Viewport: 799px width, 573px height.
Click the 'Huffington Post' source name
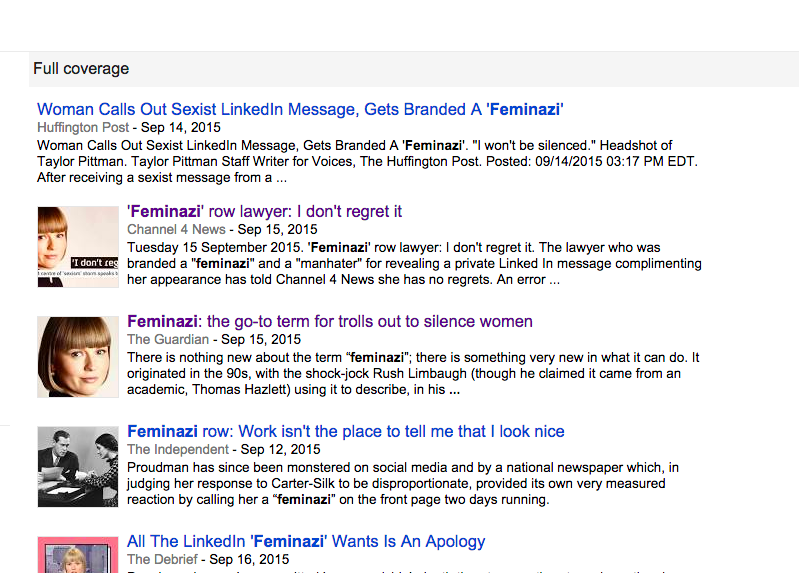coord(83,128)
